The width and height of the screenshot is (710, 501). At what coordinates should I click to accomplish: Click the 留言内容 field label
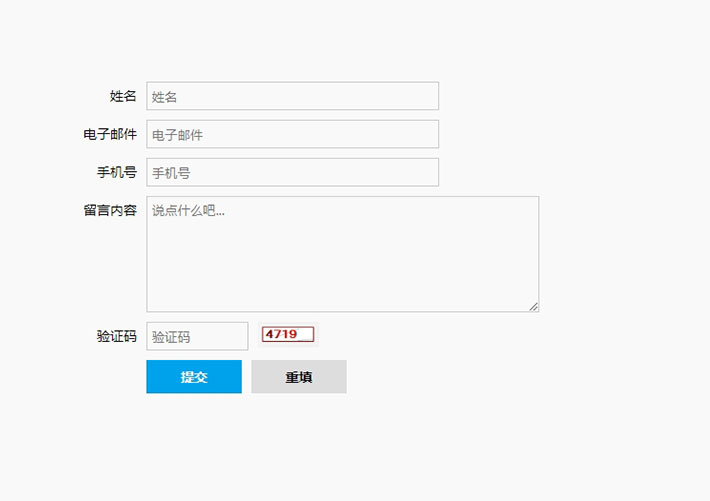point(110,210)
